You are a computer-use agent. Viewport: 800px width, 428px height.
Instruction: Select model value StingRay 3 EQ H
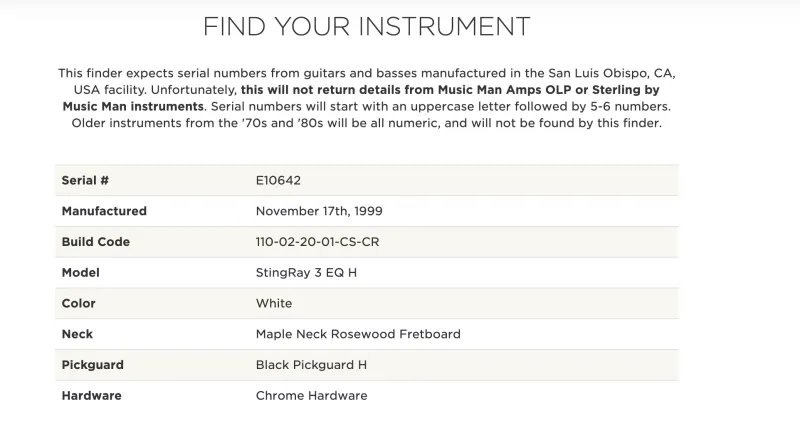point(306,272)
